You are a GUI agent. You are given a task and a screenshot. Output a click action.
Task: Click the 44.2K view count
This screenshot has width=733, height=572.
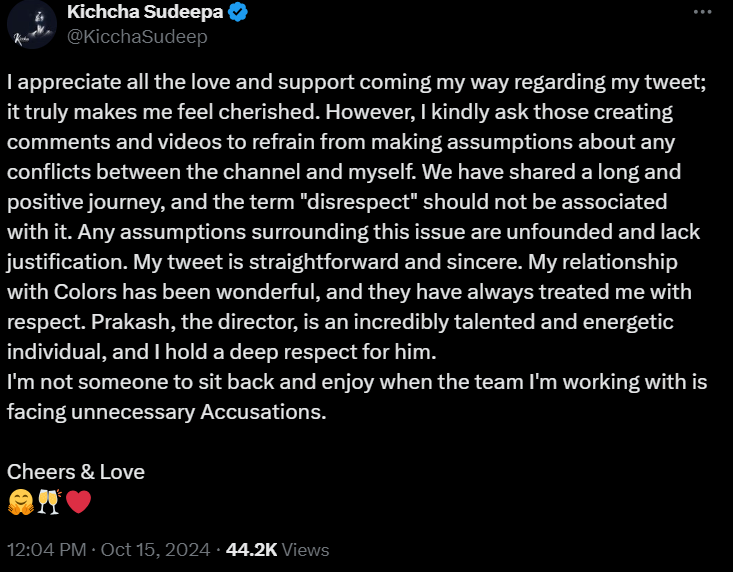point(252,550)
